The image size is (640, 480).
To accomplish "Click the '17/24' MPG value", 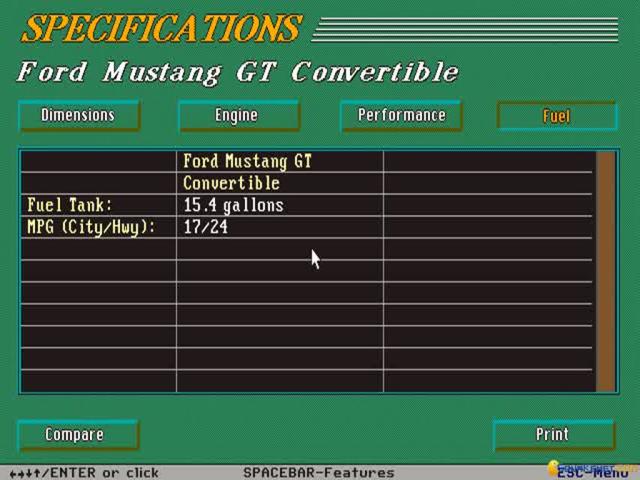I will (206, 227).
